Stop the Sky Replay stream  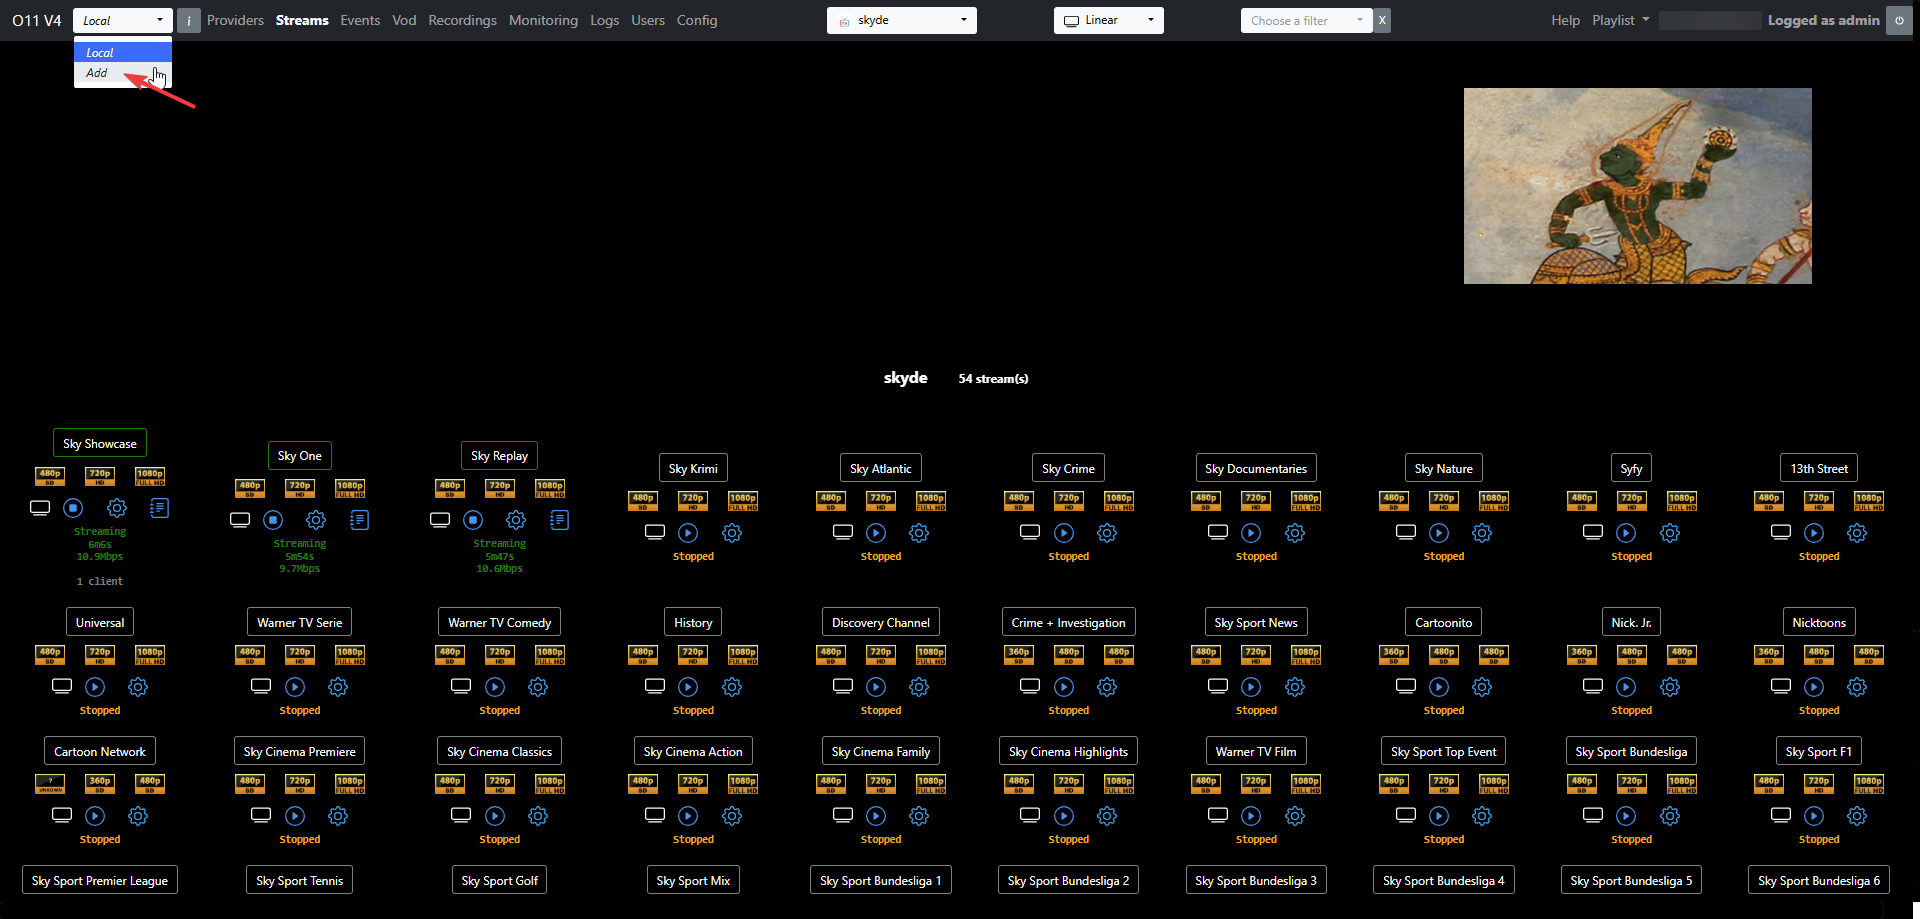(473, 520)
